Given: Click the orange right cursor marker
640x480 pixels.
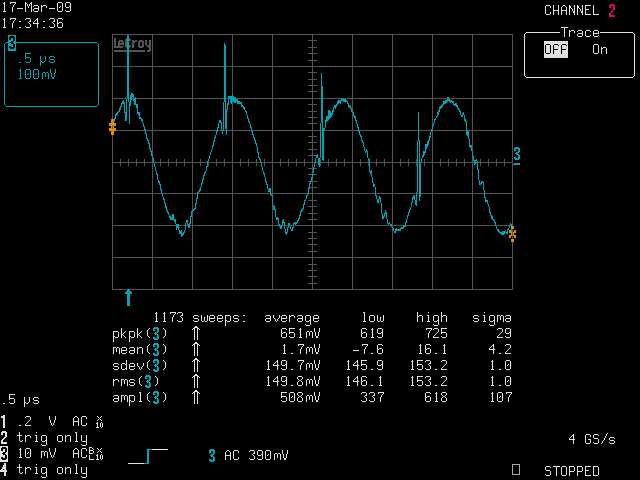Looking at the screenshot, I should coord(512,234).
